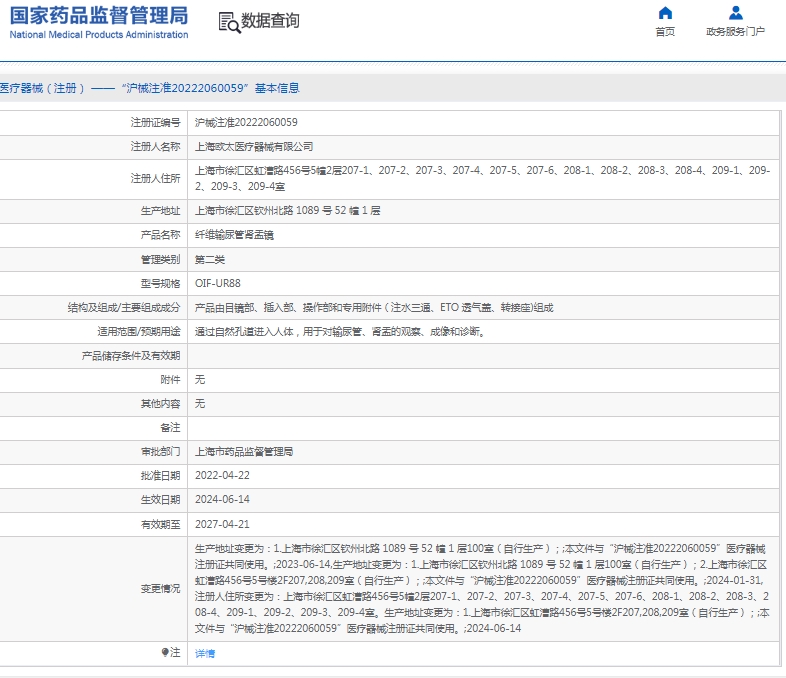Select registration number 沪械注准20222060059 value
This screenshot has height=678, width=786.
[x=246, y=123]
